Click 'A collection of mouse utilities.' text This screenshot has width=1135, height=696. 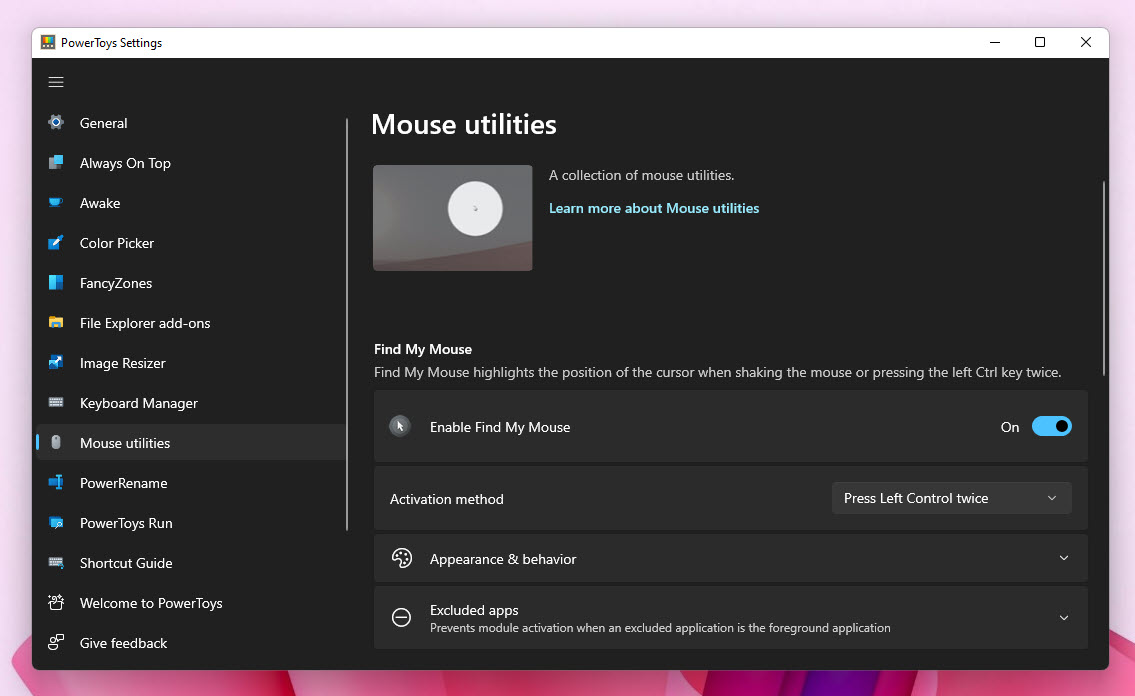[641, 175]
